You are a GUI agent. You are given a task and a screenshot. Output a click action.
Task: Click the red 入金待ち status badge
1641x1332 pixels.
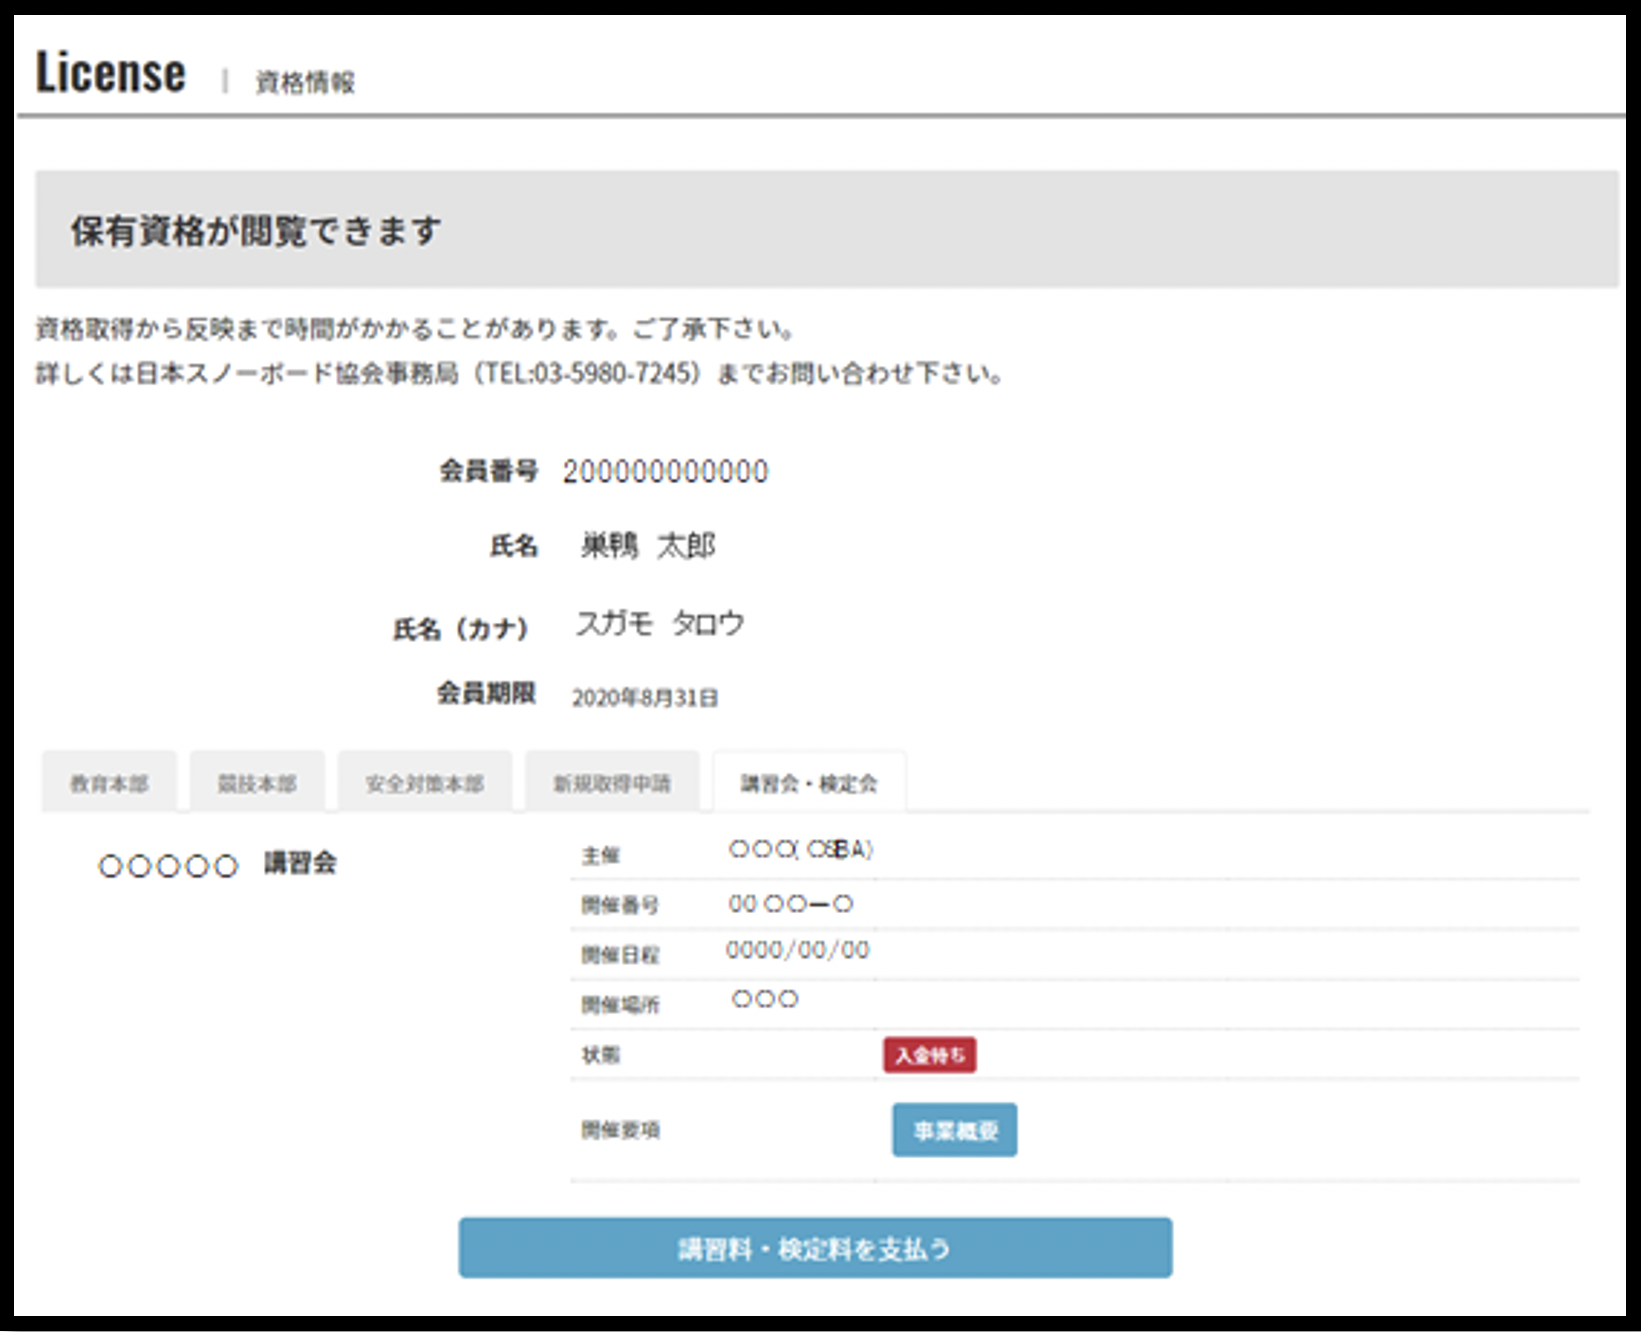pyautogui.click(x=929, y=1055)
